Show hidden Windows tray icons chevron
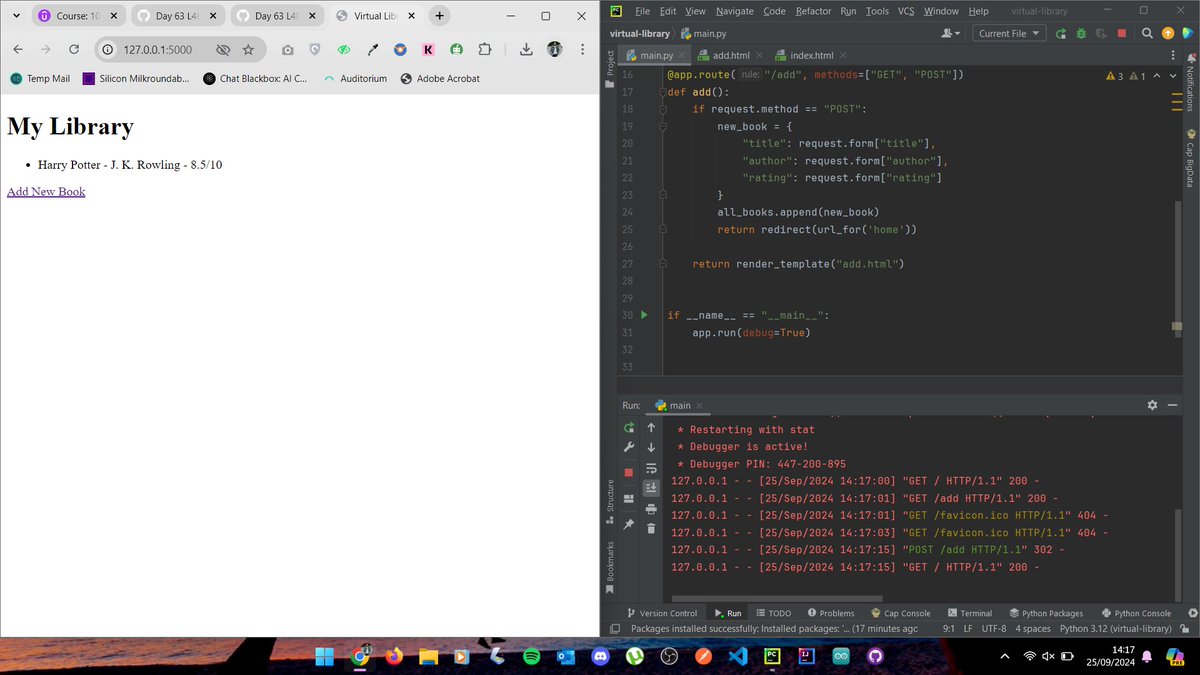 click(x=1004, y=657)
